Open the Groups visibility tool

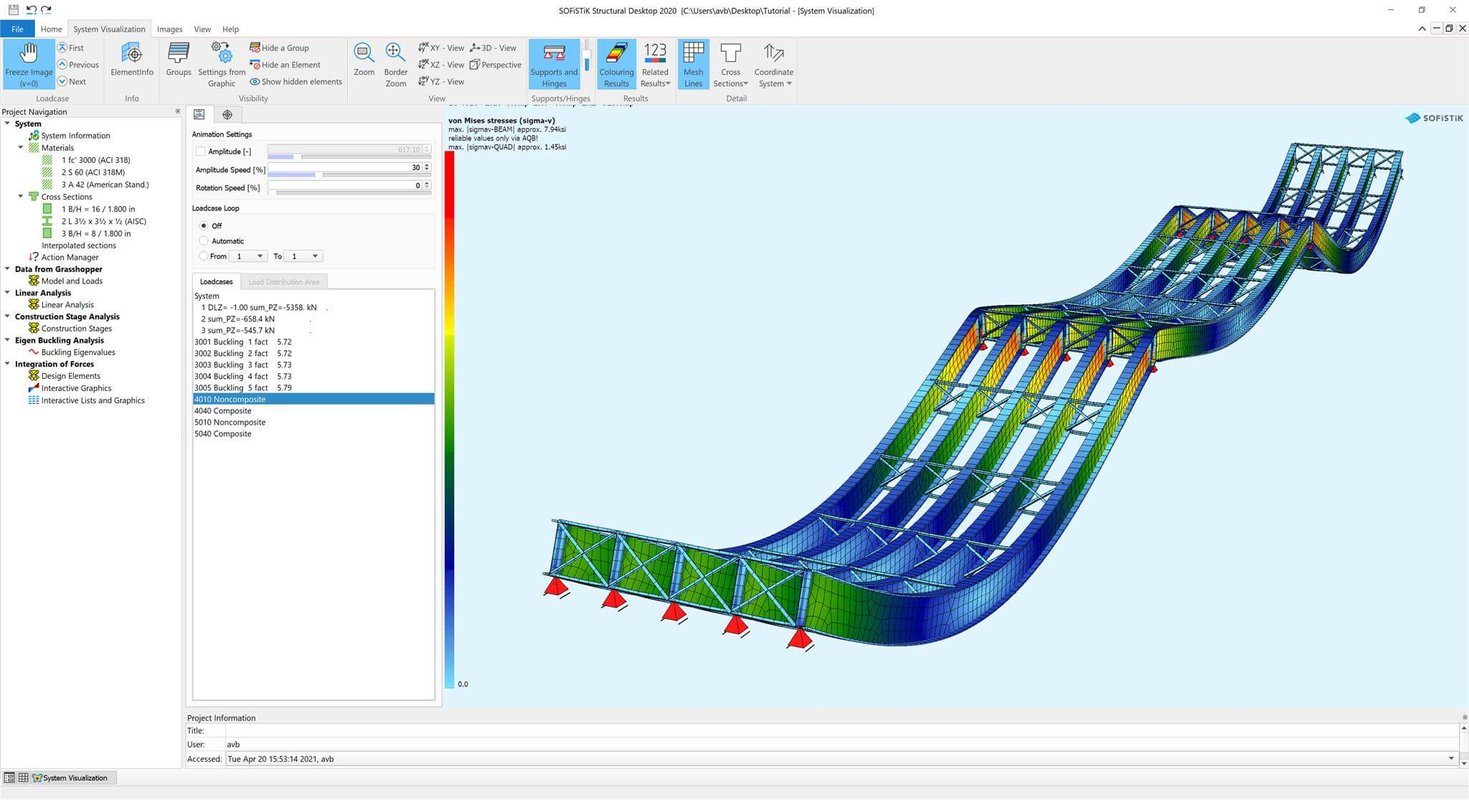178,60
